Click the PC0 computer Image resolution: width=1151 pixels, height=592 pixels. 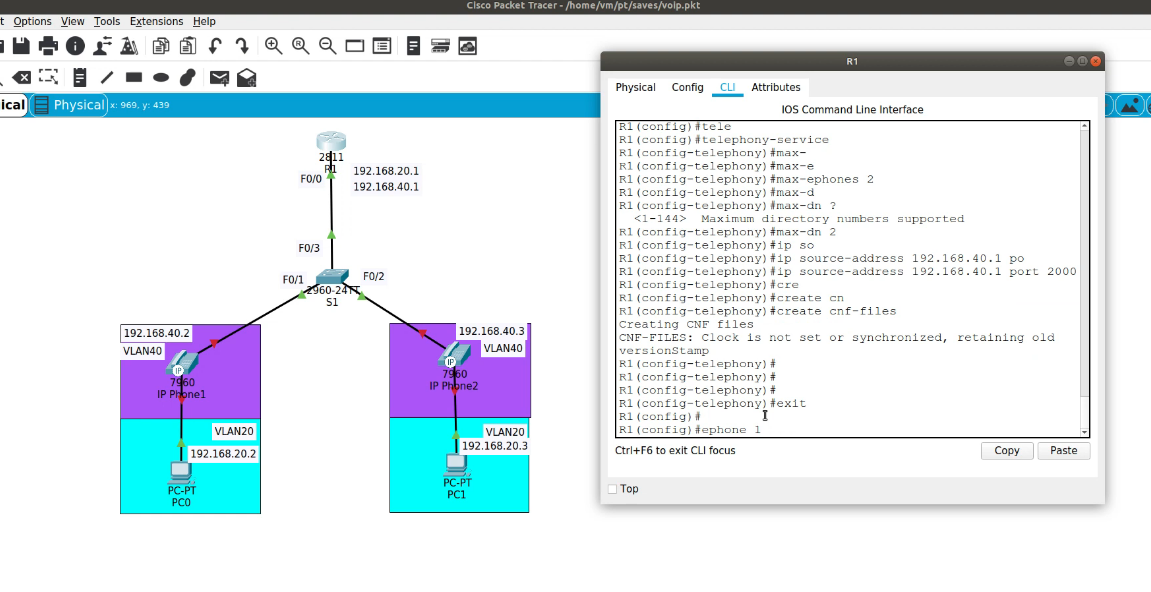(181, 472)
